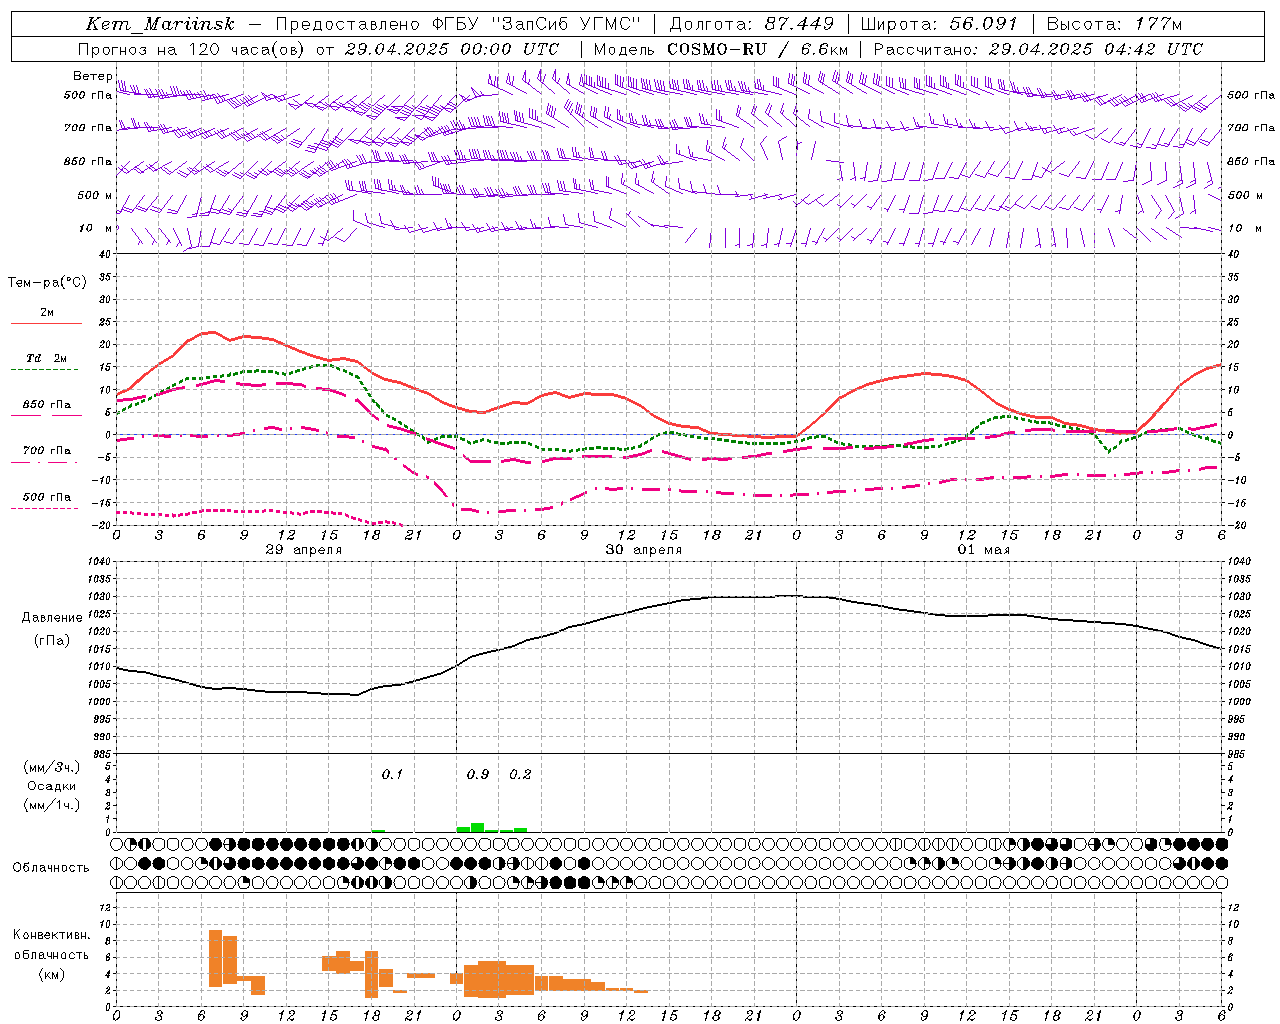
Task: Click the 'Облачность' cloud cover label
Action: (51, 868)
